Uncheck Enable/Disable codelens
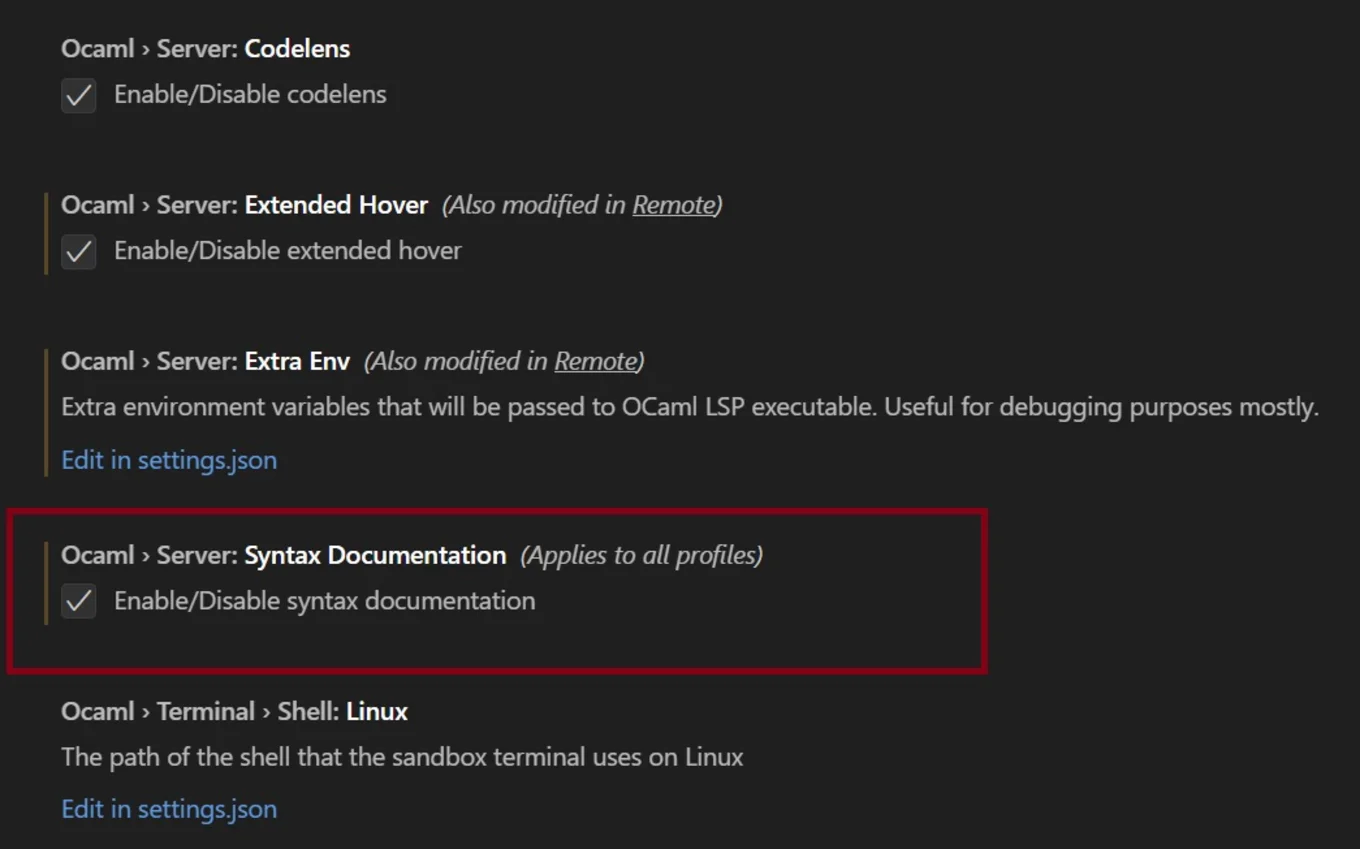 click(x=78, y=95)
